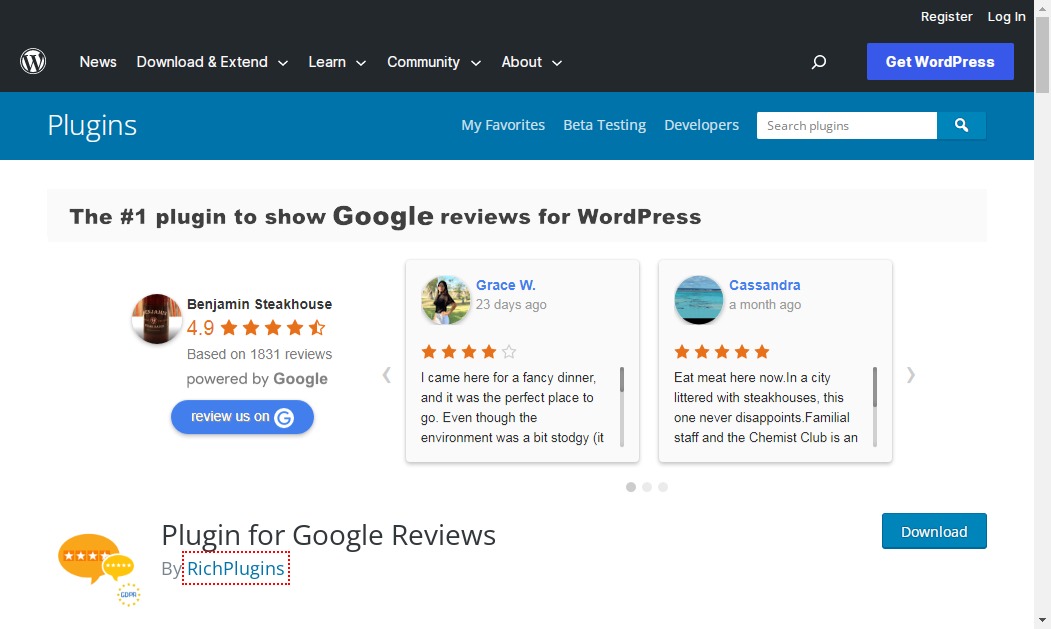Open the News menu item

coord(98,62)
